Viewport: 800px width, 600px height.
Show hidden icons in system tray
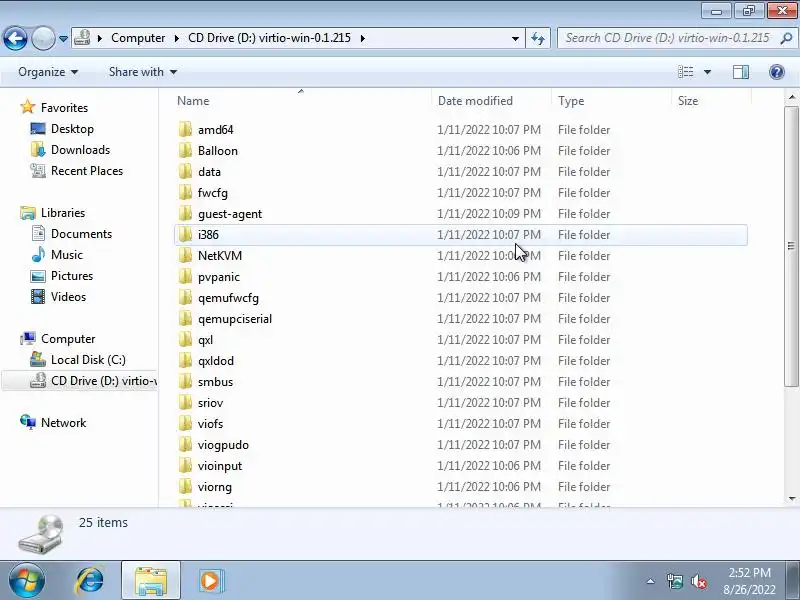coord(651,581)
